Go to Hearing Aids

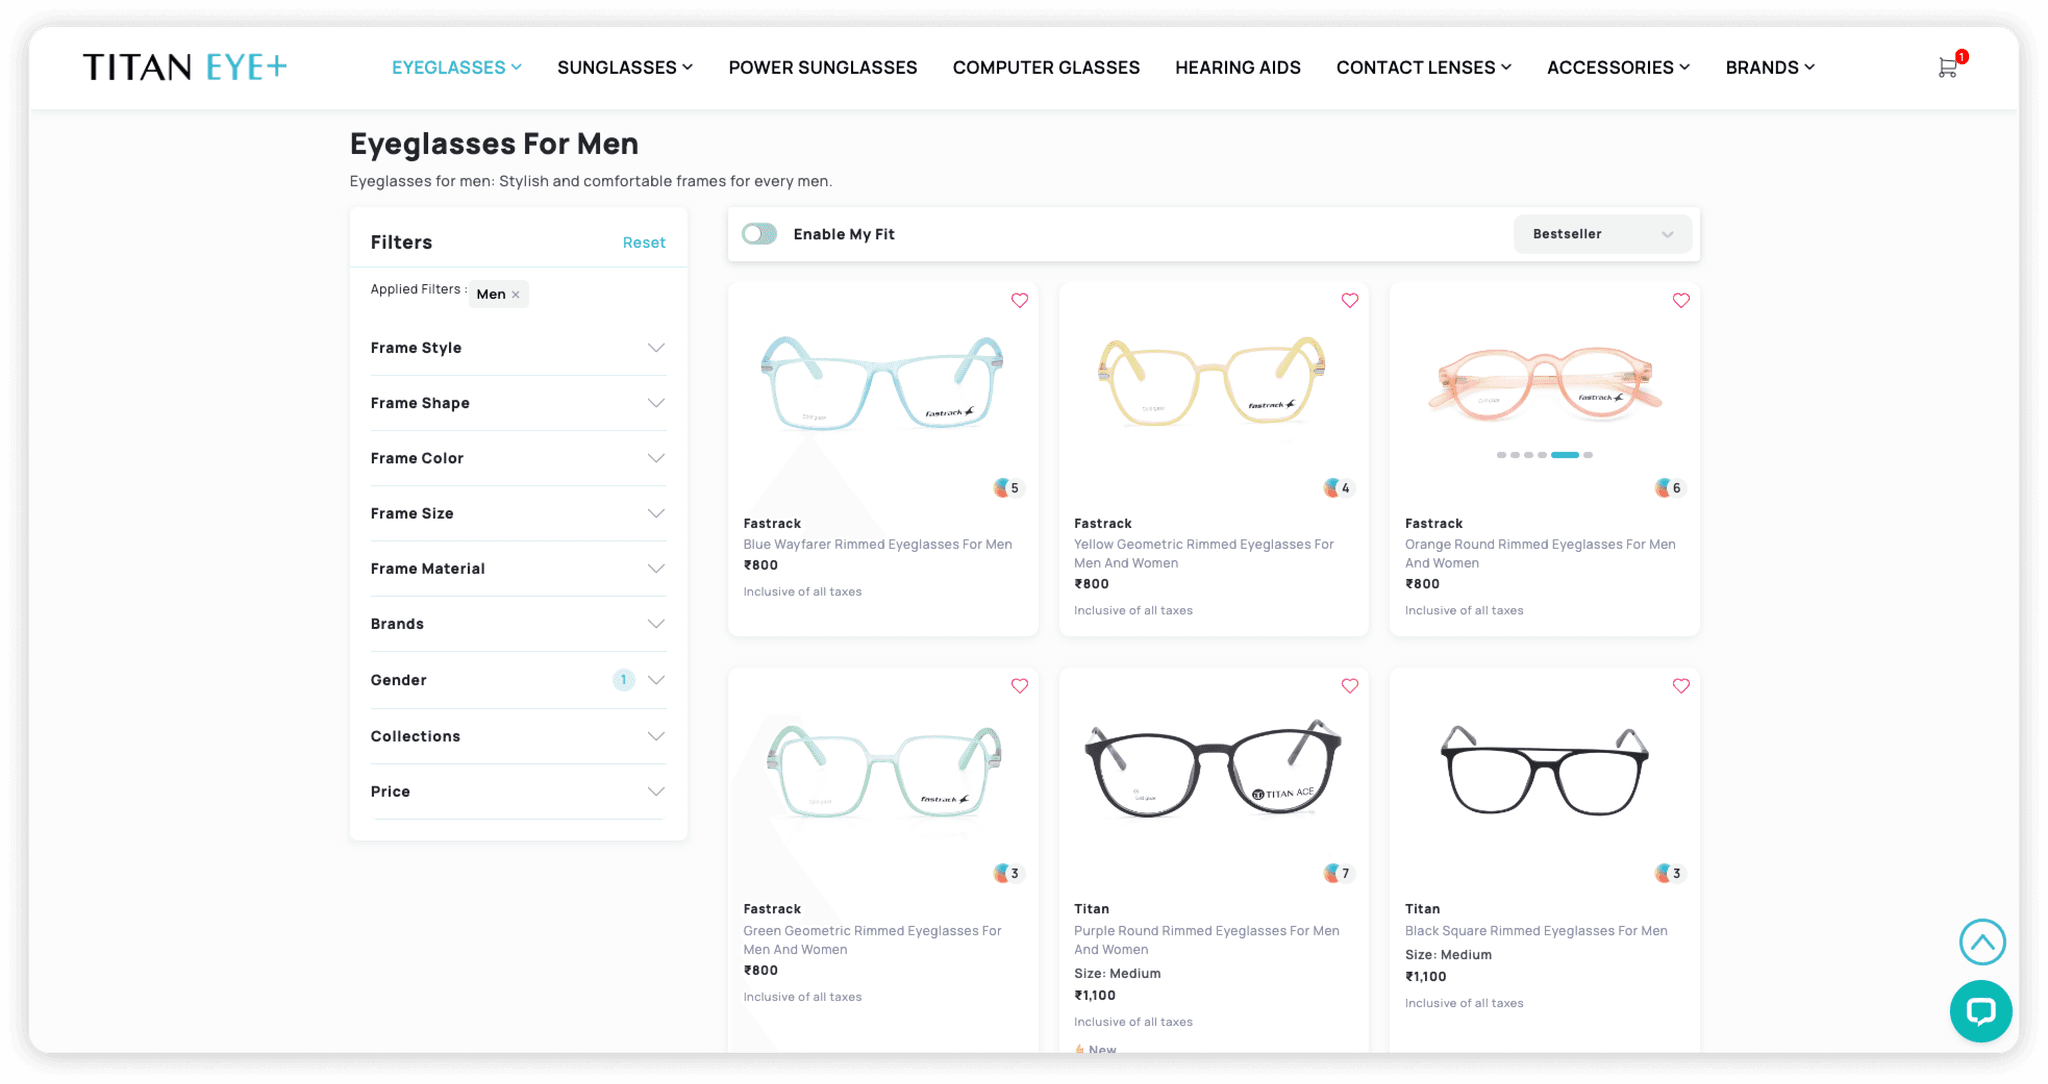pyautogui.click(x=1237, y=67)
